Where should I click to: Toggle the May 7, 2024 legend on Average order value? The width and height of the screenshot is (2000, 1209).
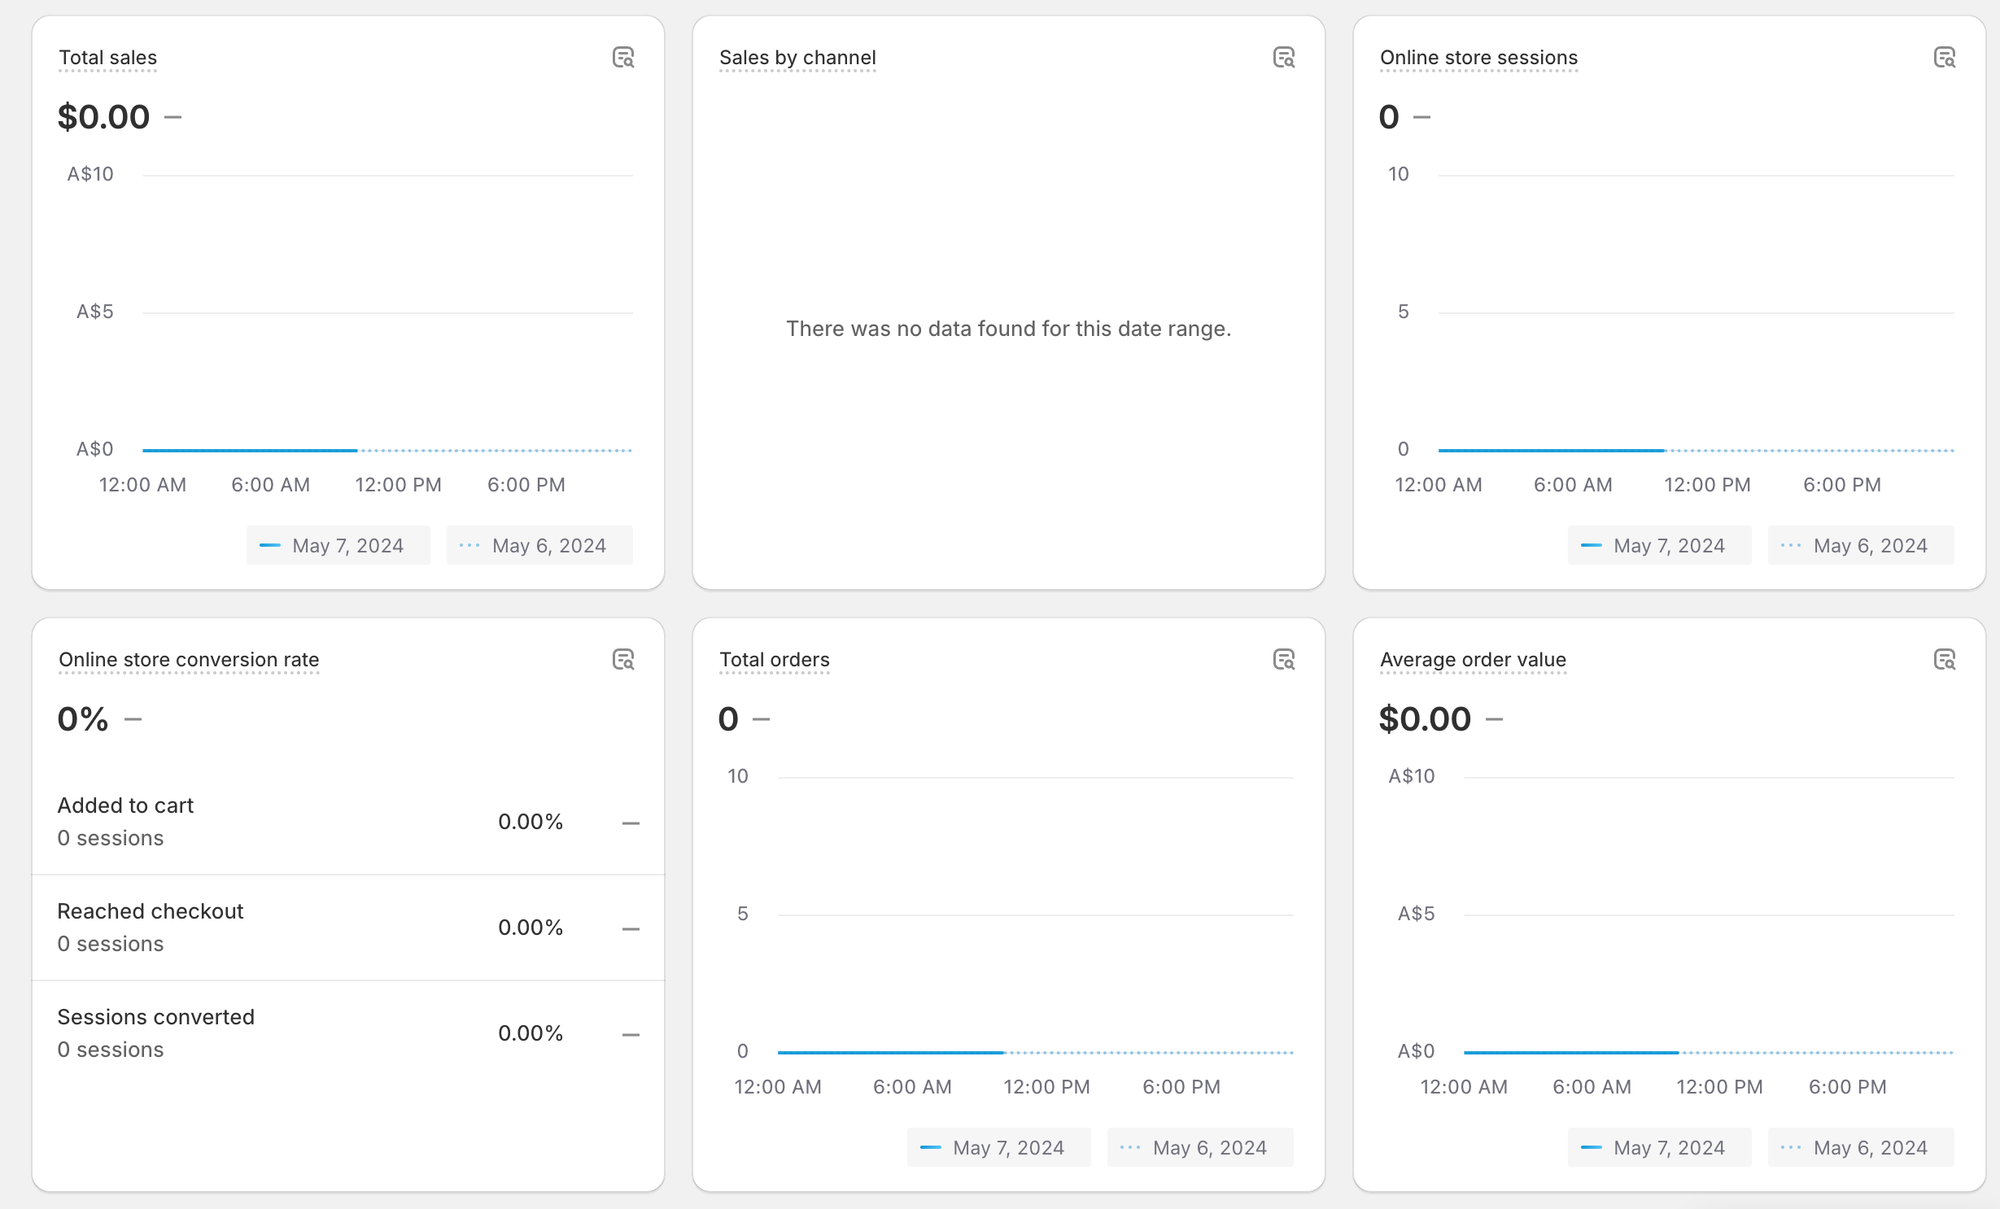[x=1659, y=1147]
